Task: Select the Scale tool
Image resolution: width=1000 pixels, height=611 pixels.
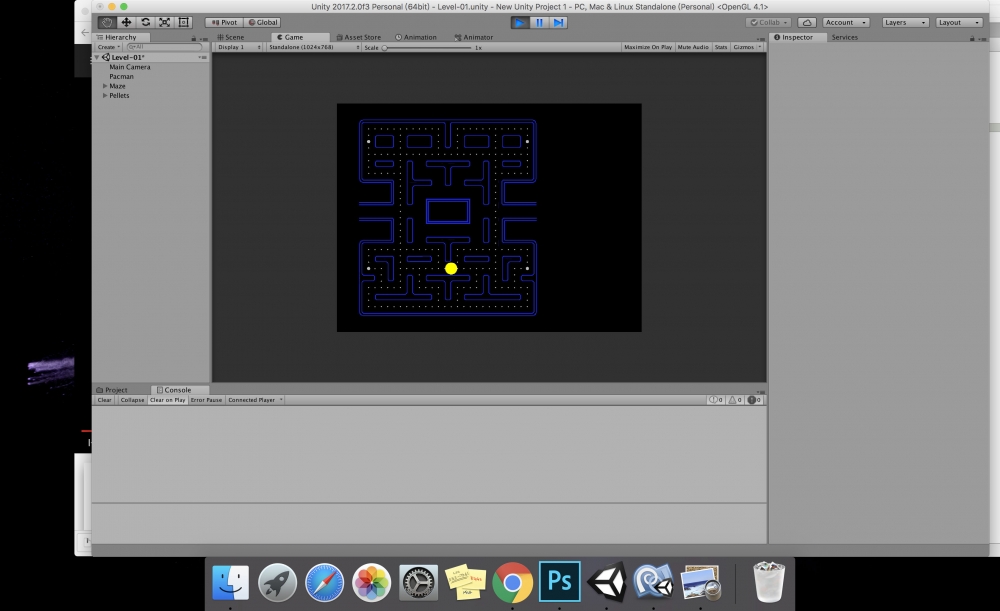Action: [165, 22]
